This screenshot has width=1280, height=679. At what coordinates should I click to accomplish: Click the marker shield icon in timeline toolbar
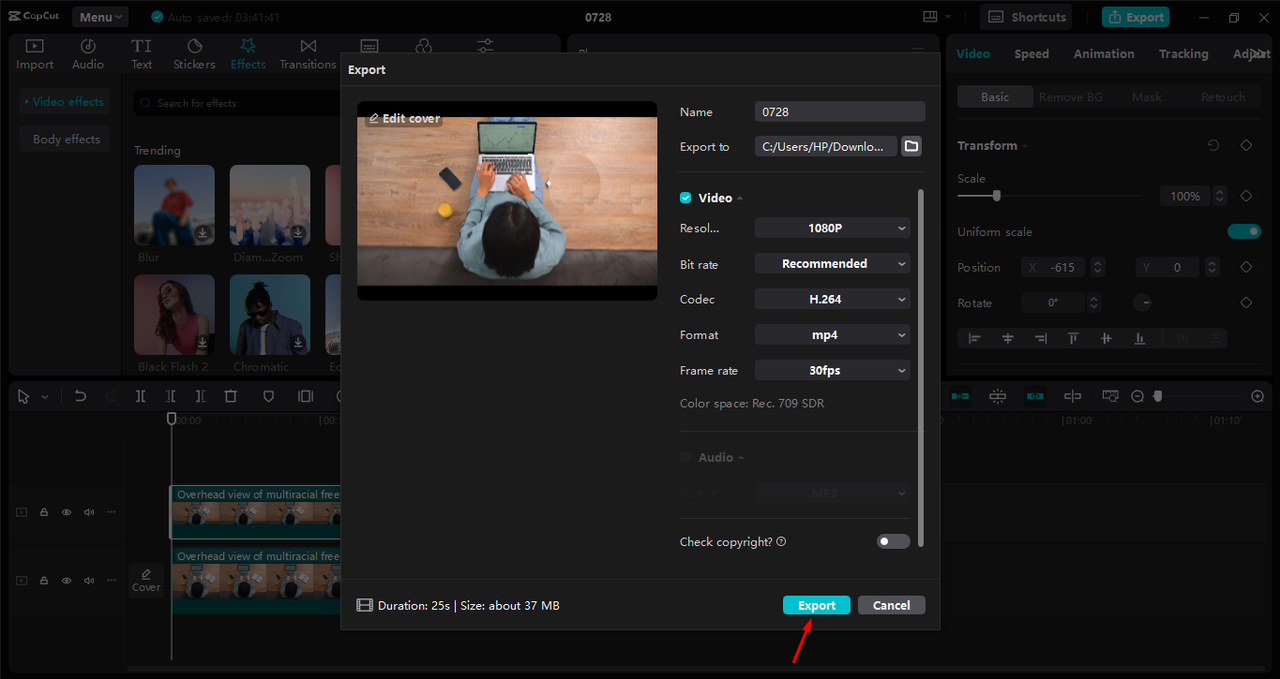268,397
